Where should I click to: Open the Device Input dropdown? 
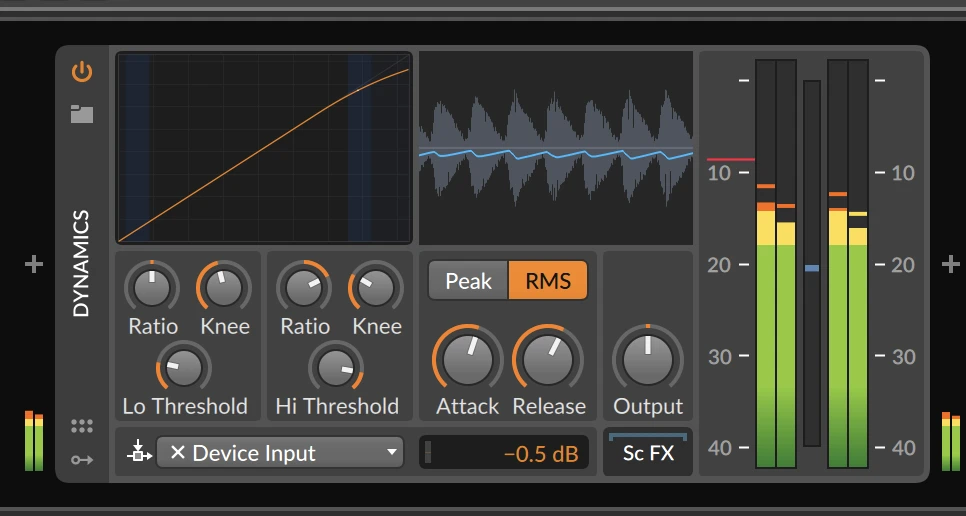[x=392, y=453]
